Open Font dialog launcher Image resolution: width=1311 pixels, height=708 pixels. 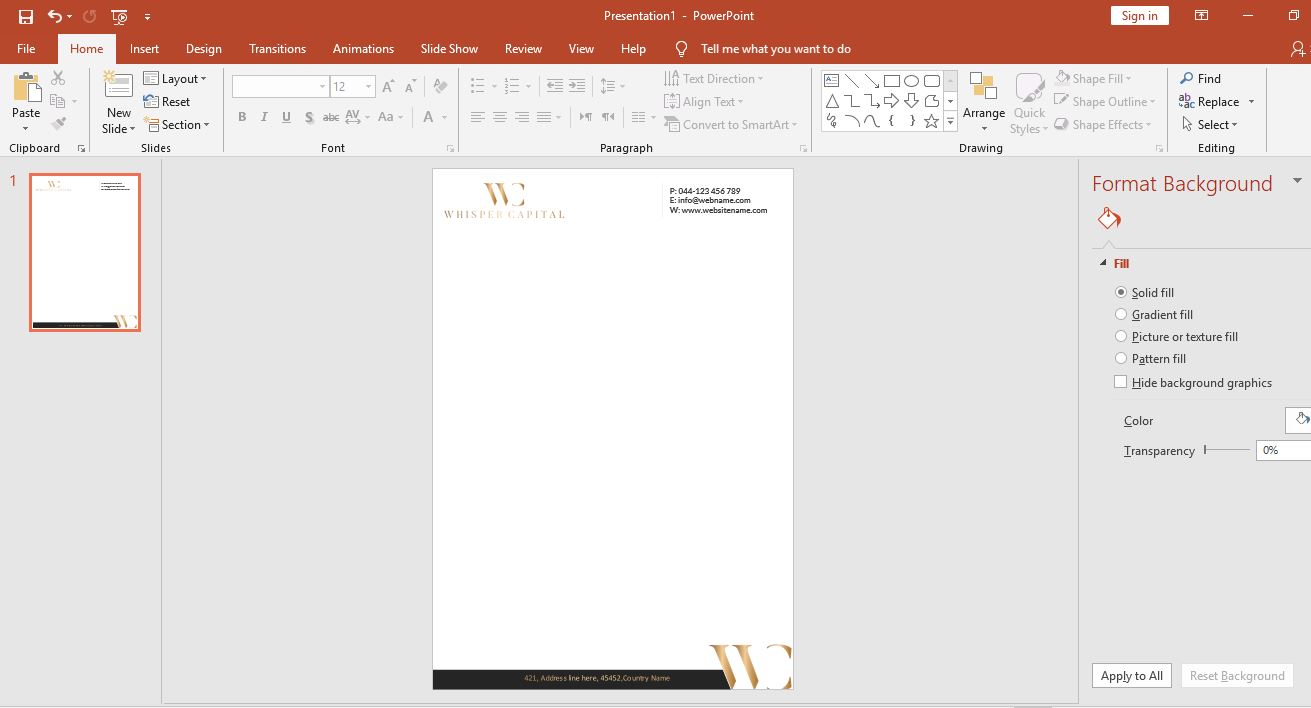[450, 148]
